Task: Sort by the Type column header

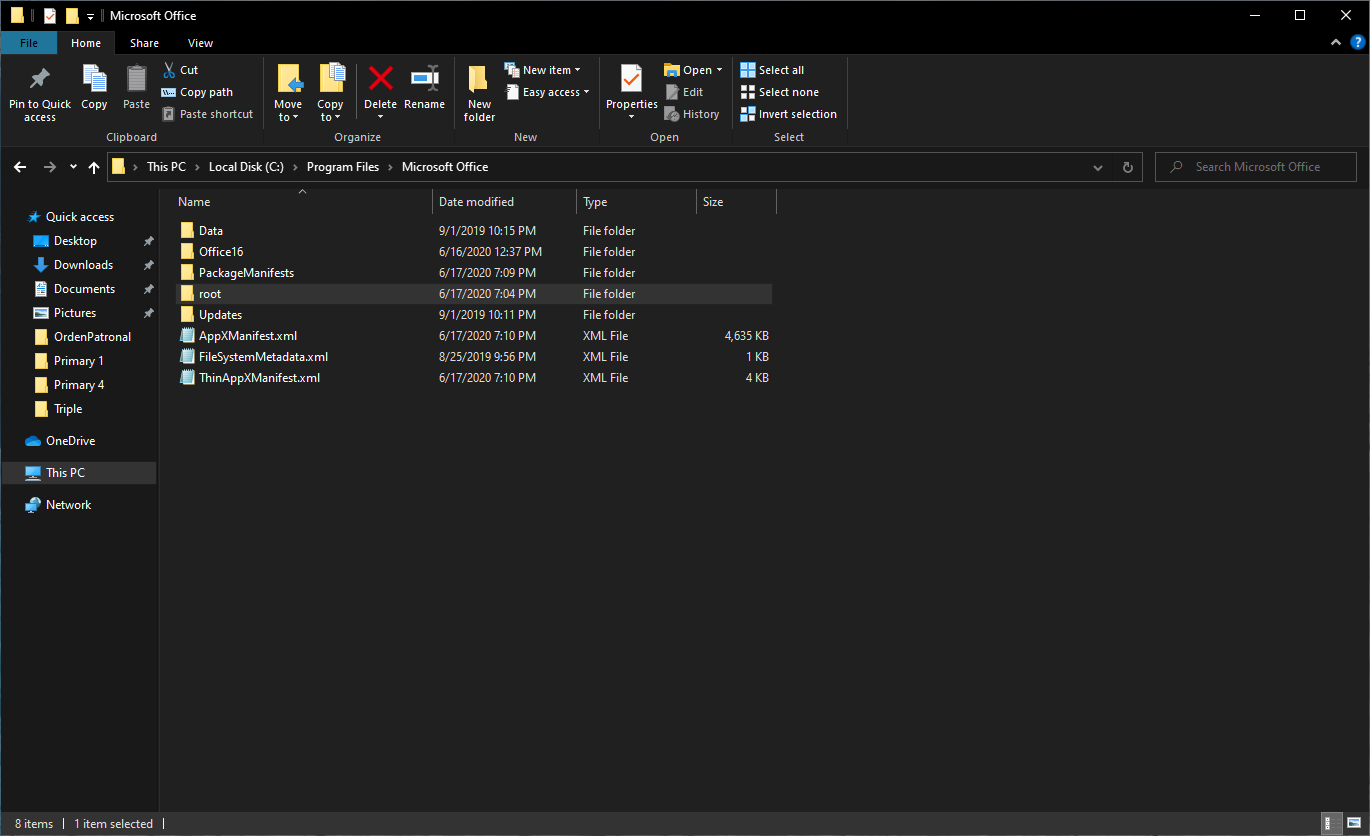Action: (637, 202)
